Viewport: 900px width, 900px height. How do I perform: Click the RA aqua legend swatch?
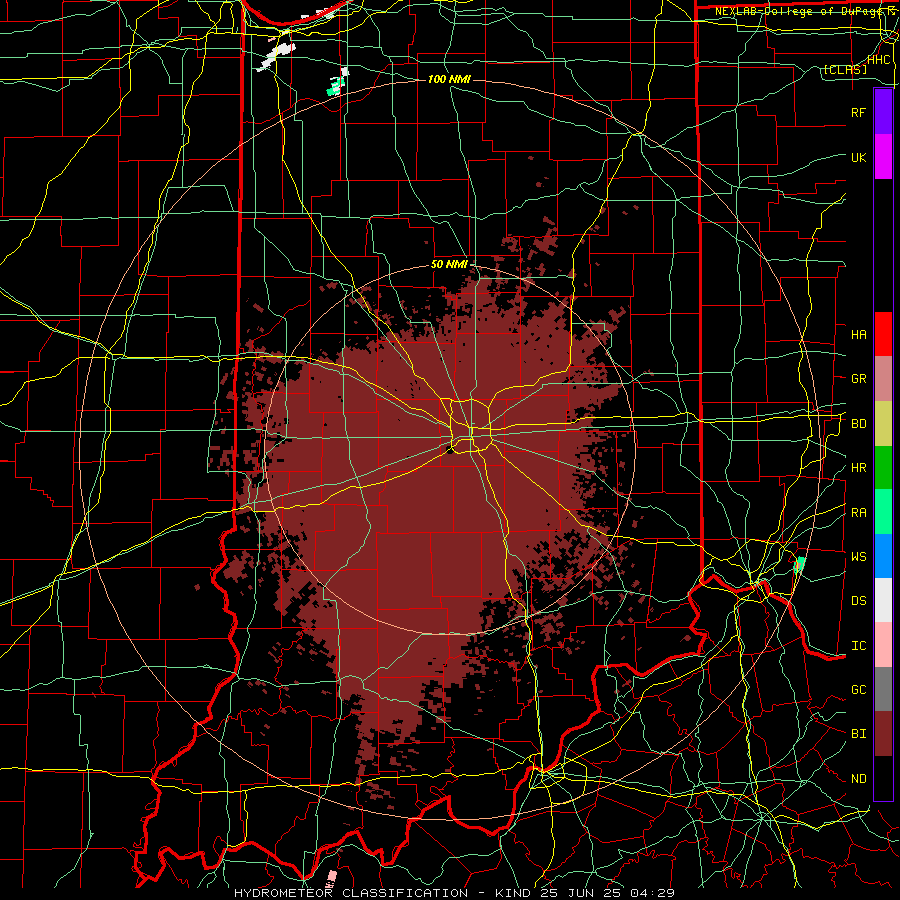(883, 512)
